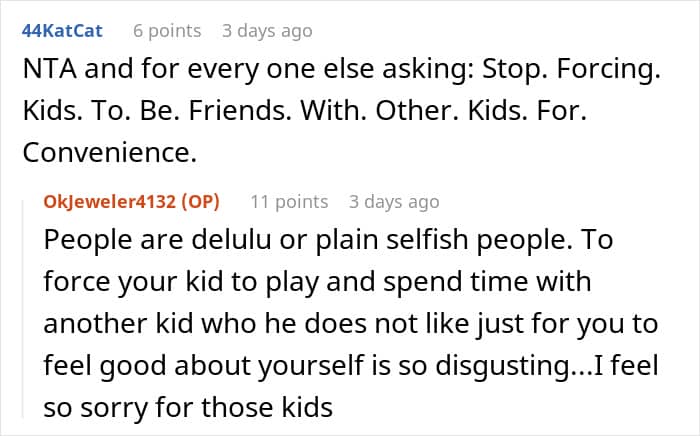Click the timestamp on 44KatCat's comment
The image size is (700, 436).
267,31
